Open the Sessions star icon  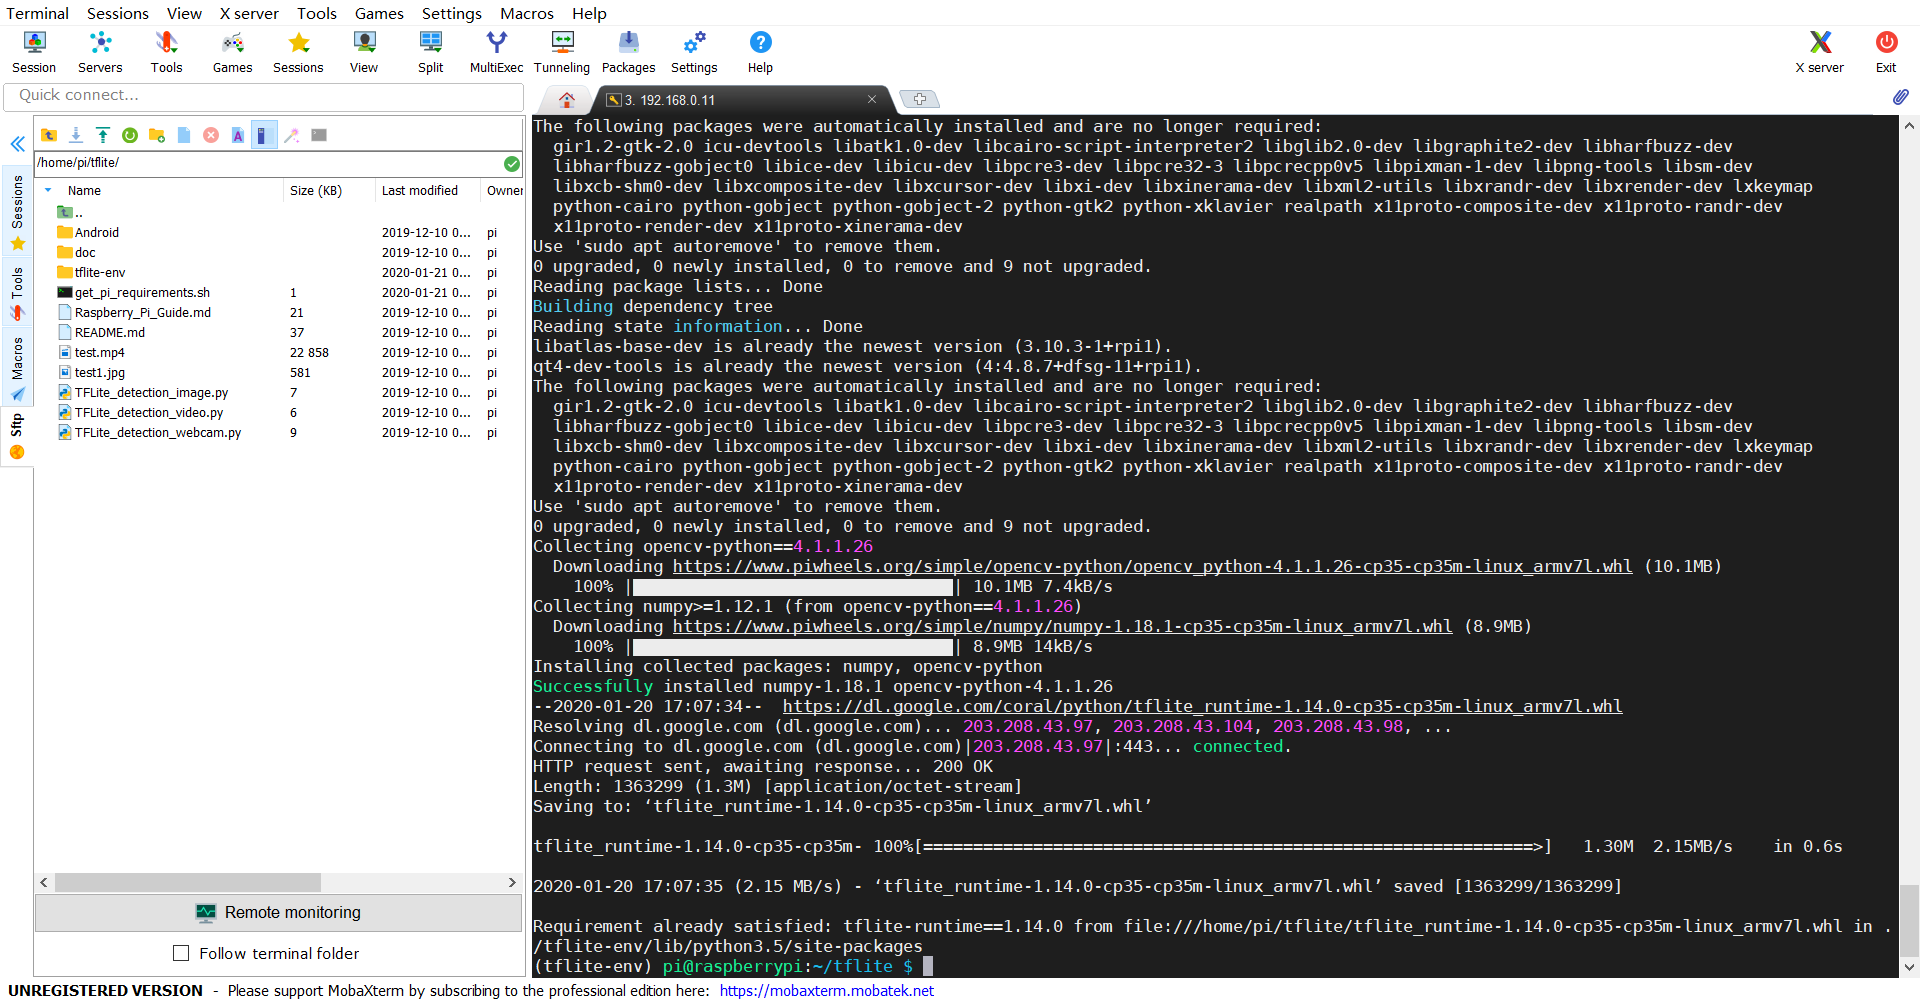[x=298, y=52]
